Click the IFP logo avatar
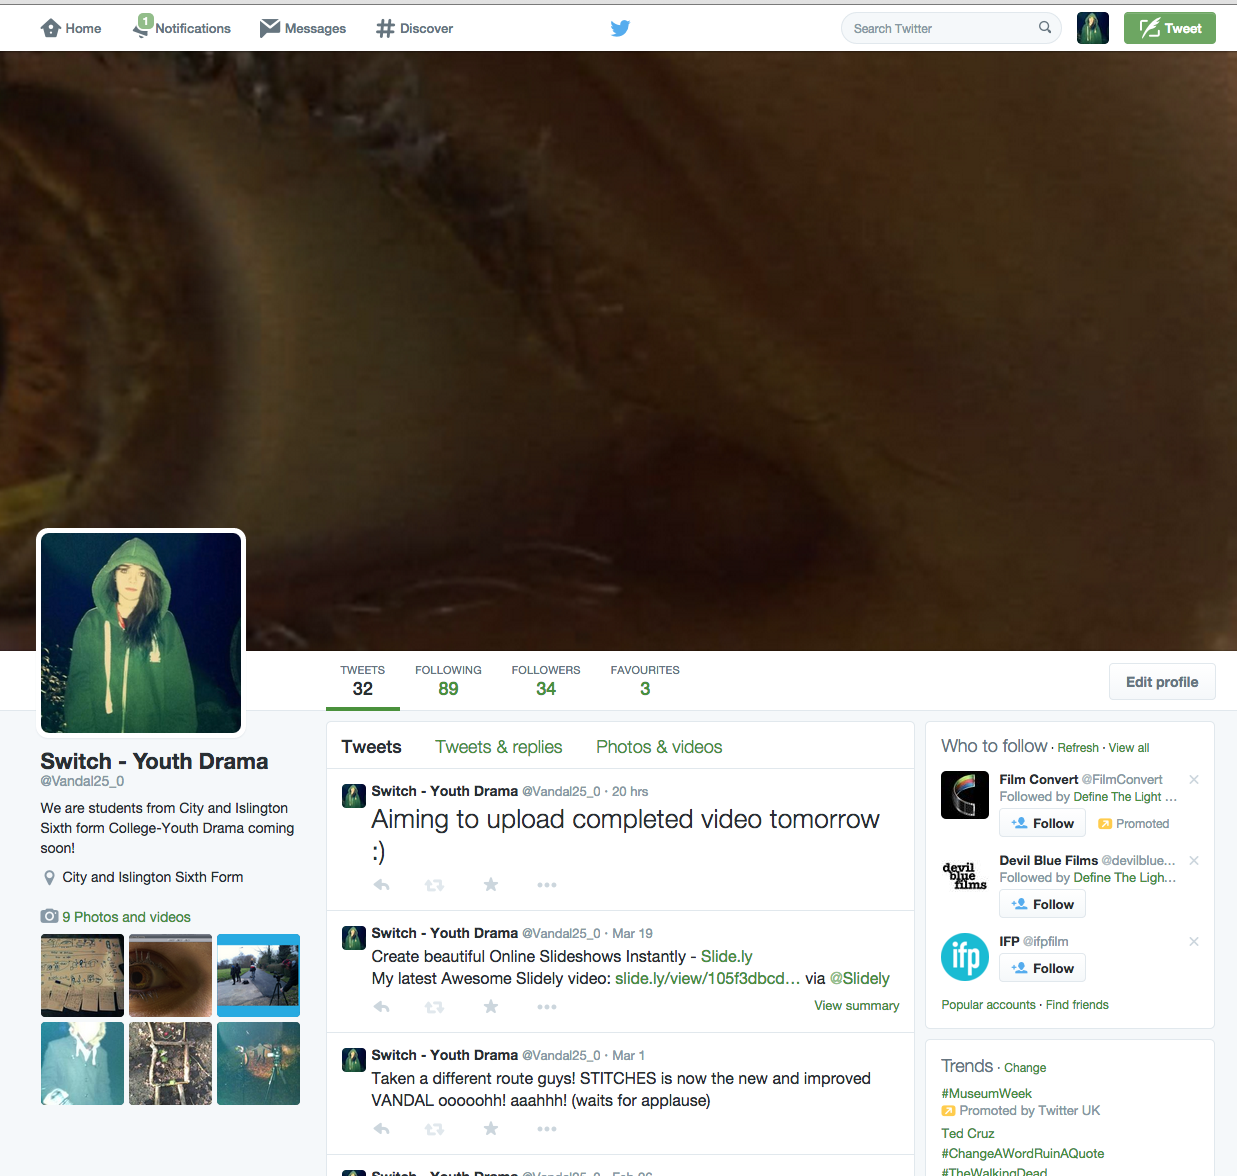 coord(965,957)
